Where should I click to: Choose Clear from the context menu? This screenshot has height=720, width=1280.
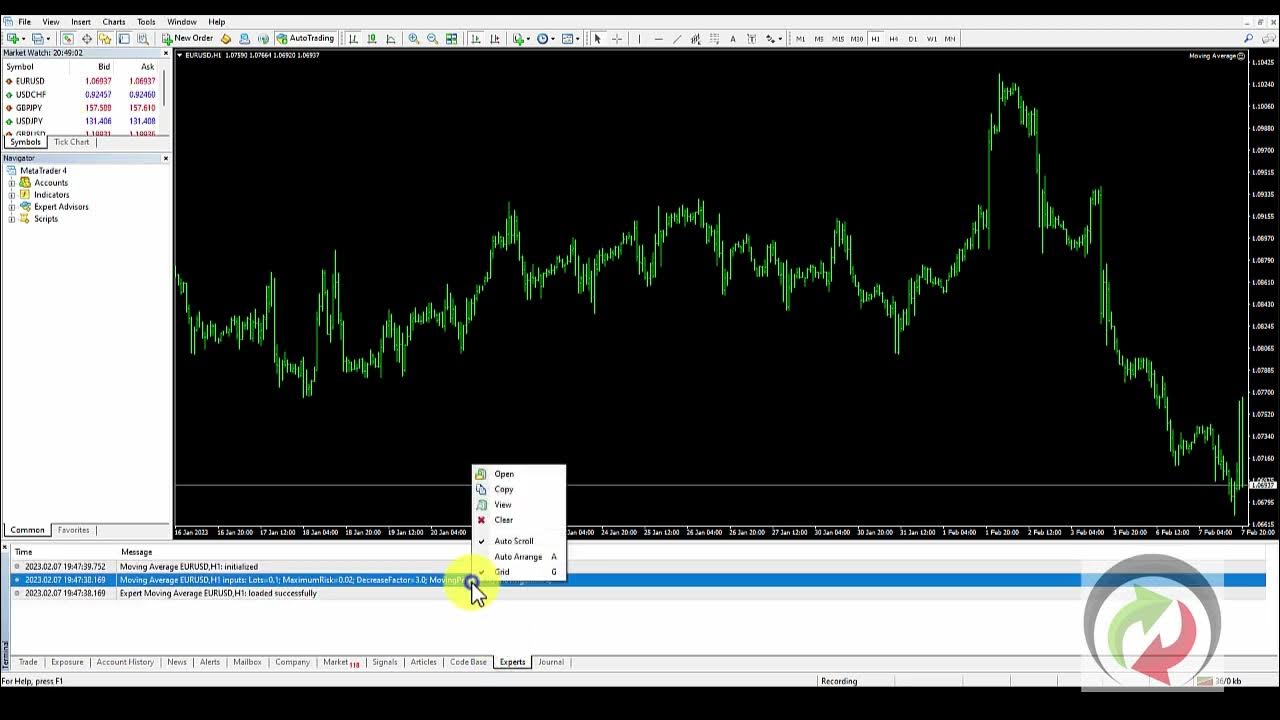point(520,520)
